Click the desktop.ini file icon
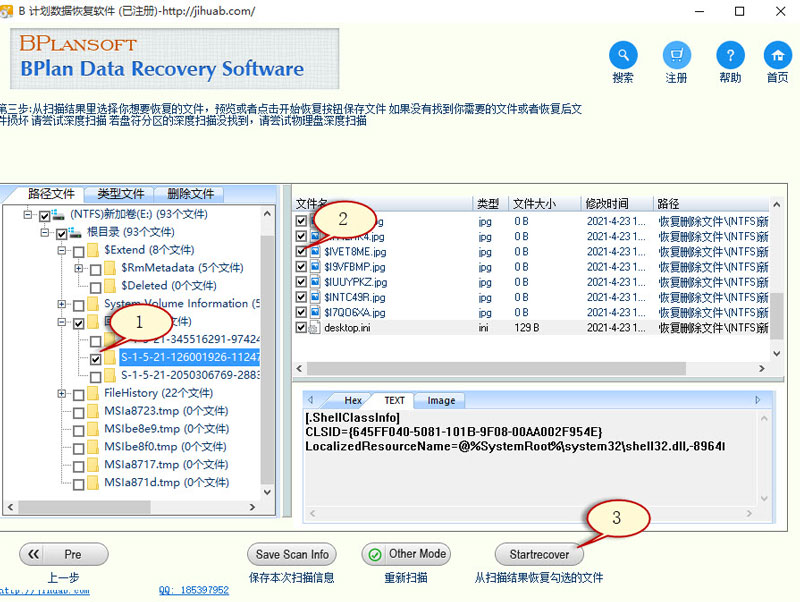This screenshot has height=602, width=800. tap(315, 328)
